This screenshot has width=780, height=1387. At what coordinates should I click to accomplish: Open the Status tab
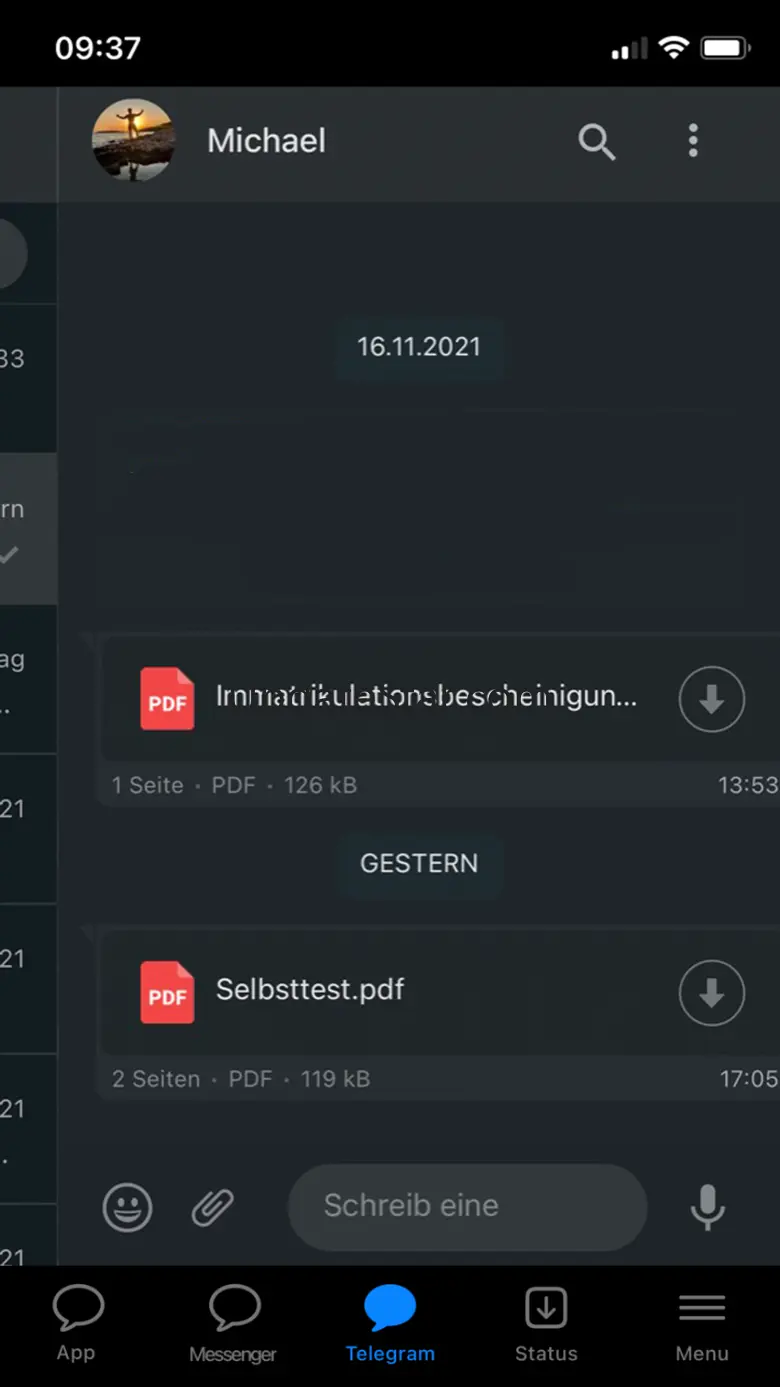[x=546, y=1324]
